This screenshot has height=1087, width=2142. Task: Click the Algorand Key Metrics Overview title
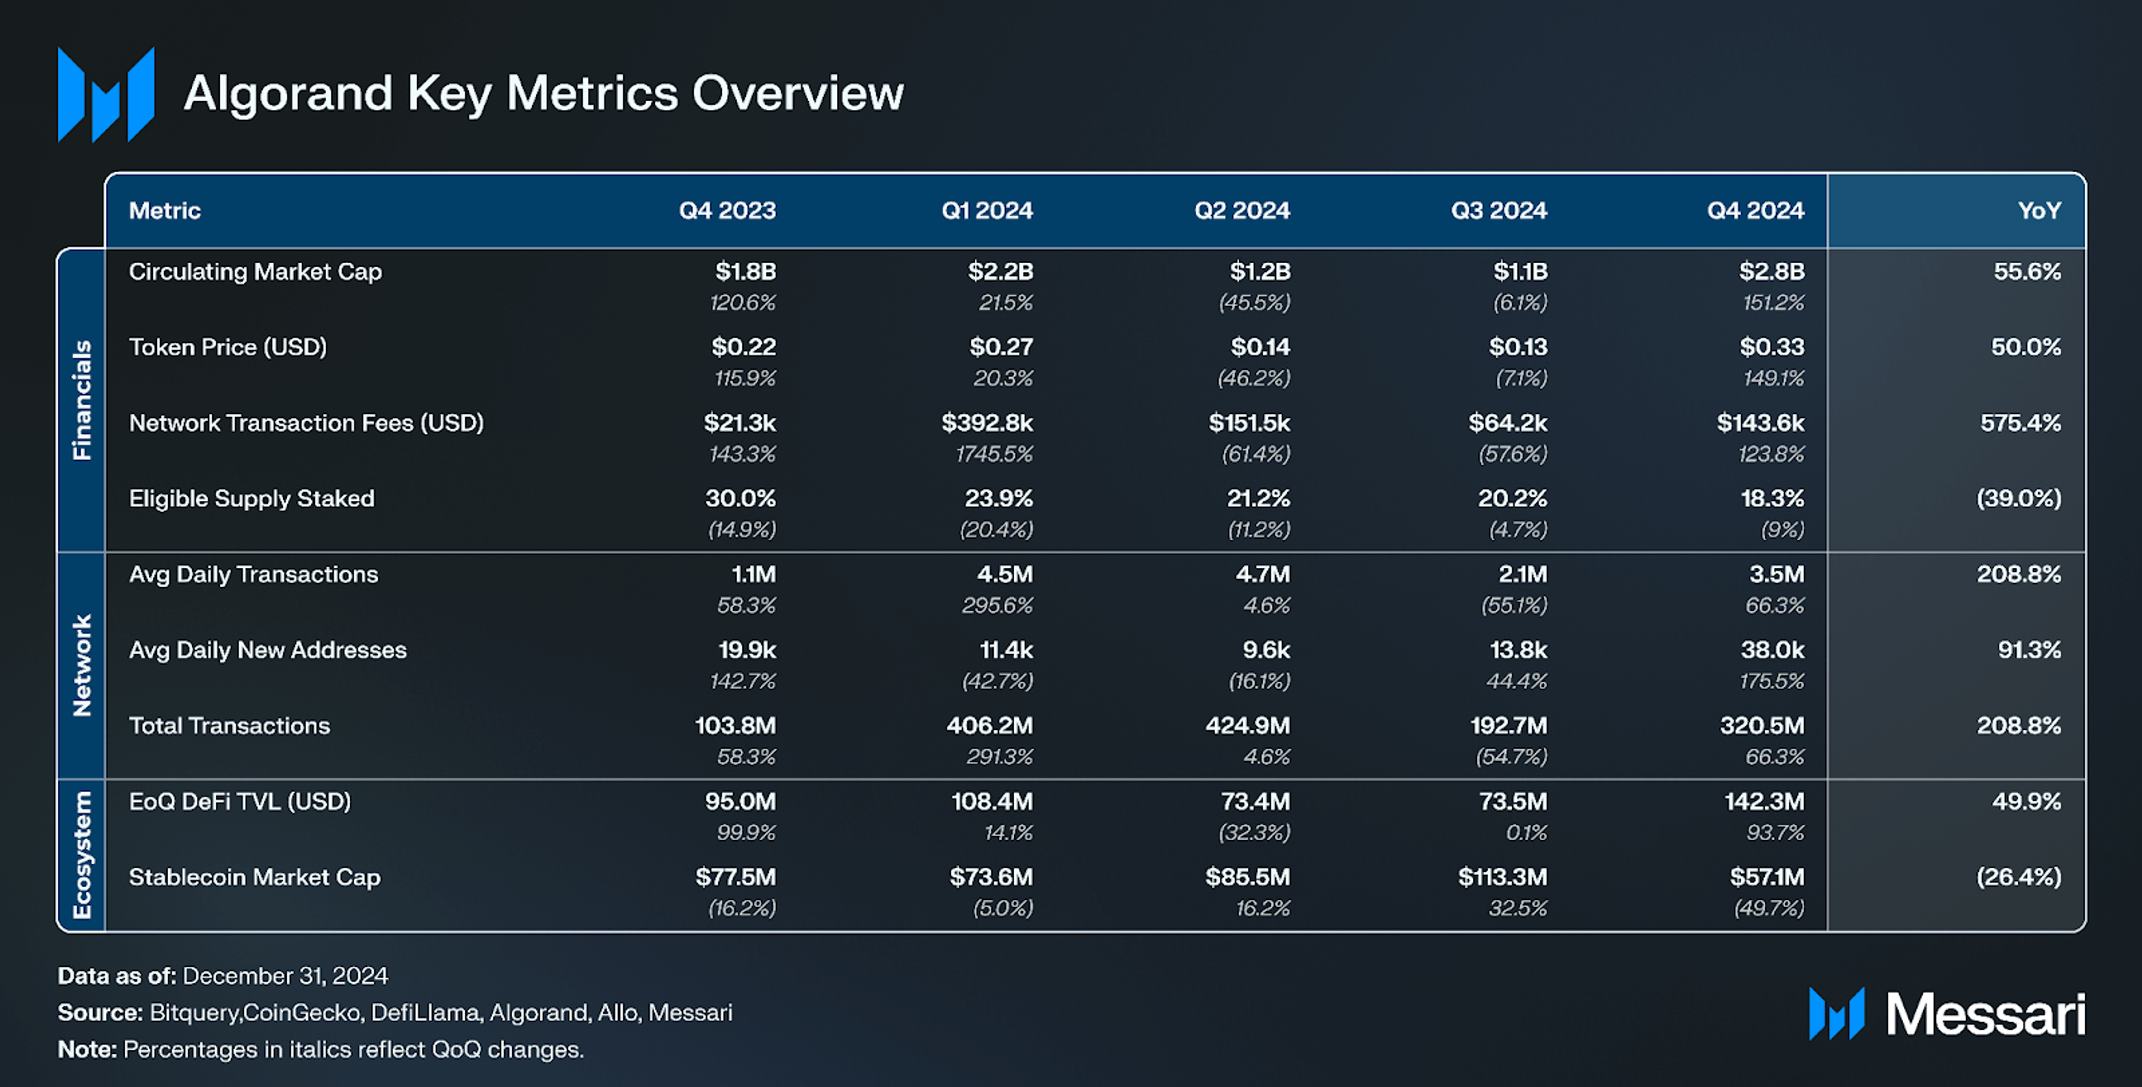pos(543,94)
